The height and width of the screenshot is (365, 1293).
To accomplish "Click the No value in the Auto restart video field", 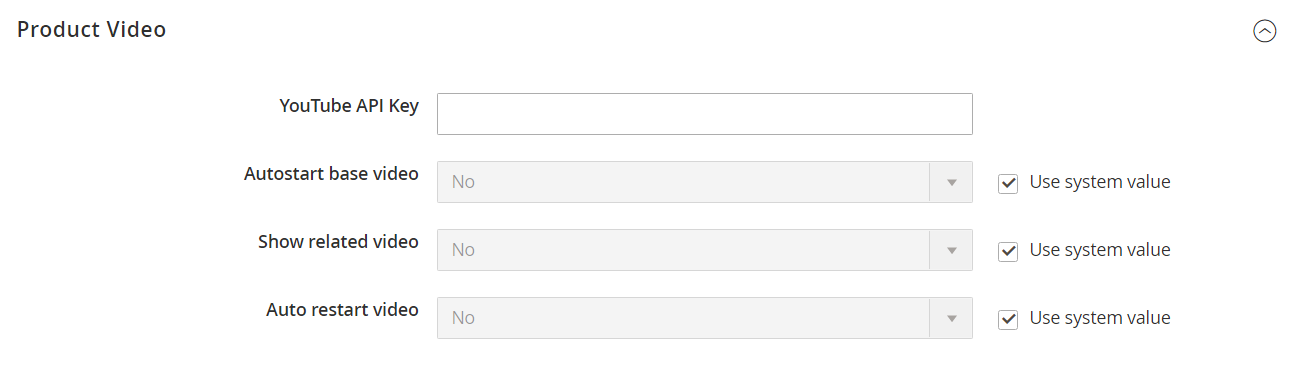I will [463, 318].
